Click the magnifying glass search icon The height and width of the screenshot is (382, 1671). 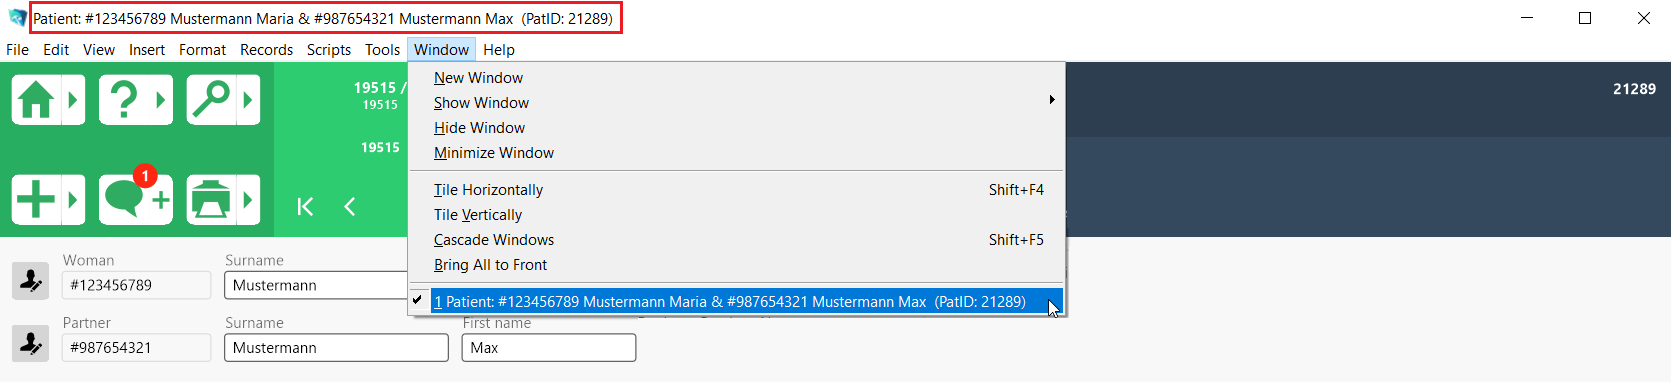[211, 100]
